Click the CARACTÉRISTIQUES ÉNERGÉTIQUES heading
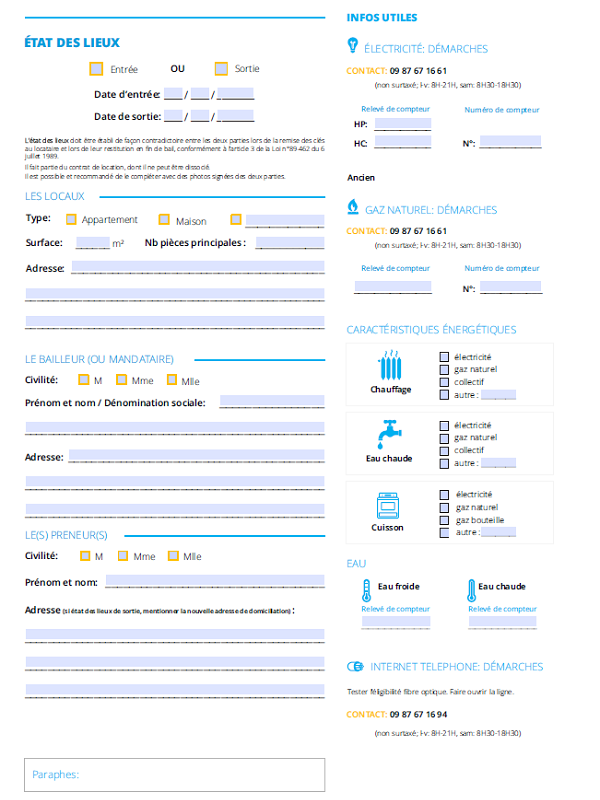The height and width of the screenshot is (800, 600). (x=431, y=330)
